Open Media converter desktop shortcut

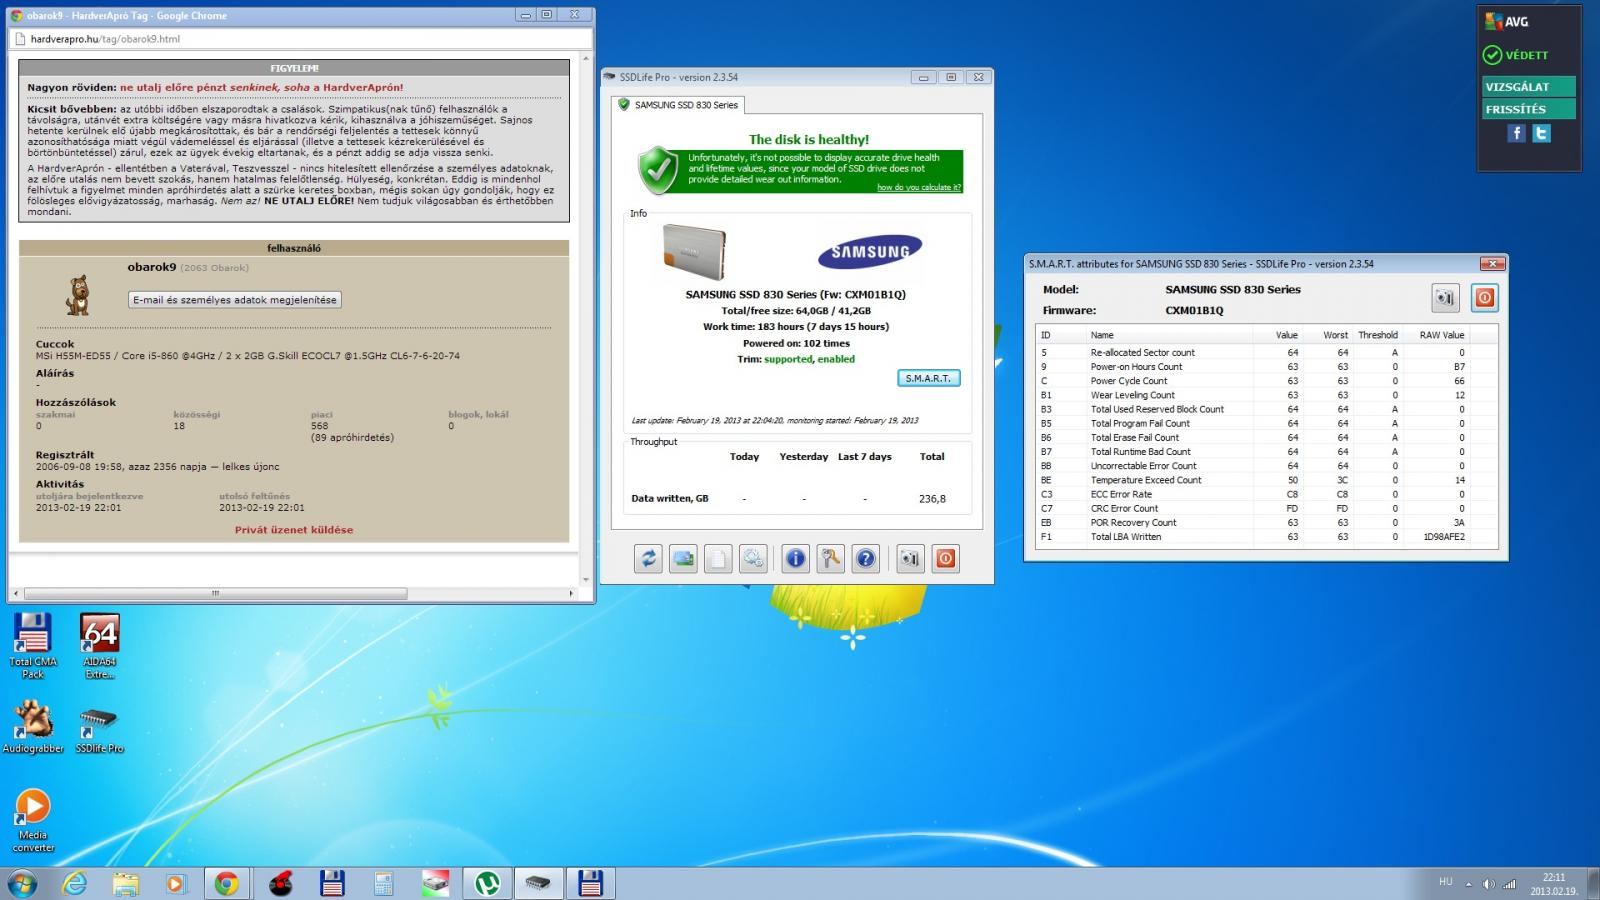click(33, 821)
